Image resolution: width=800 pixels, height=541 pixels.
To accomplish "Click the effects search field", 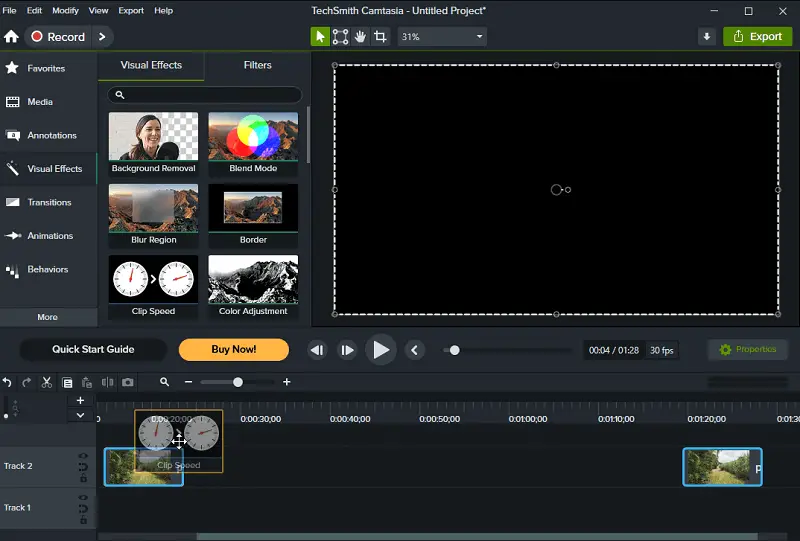I will coord(205,95).
